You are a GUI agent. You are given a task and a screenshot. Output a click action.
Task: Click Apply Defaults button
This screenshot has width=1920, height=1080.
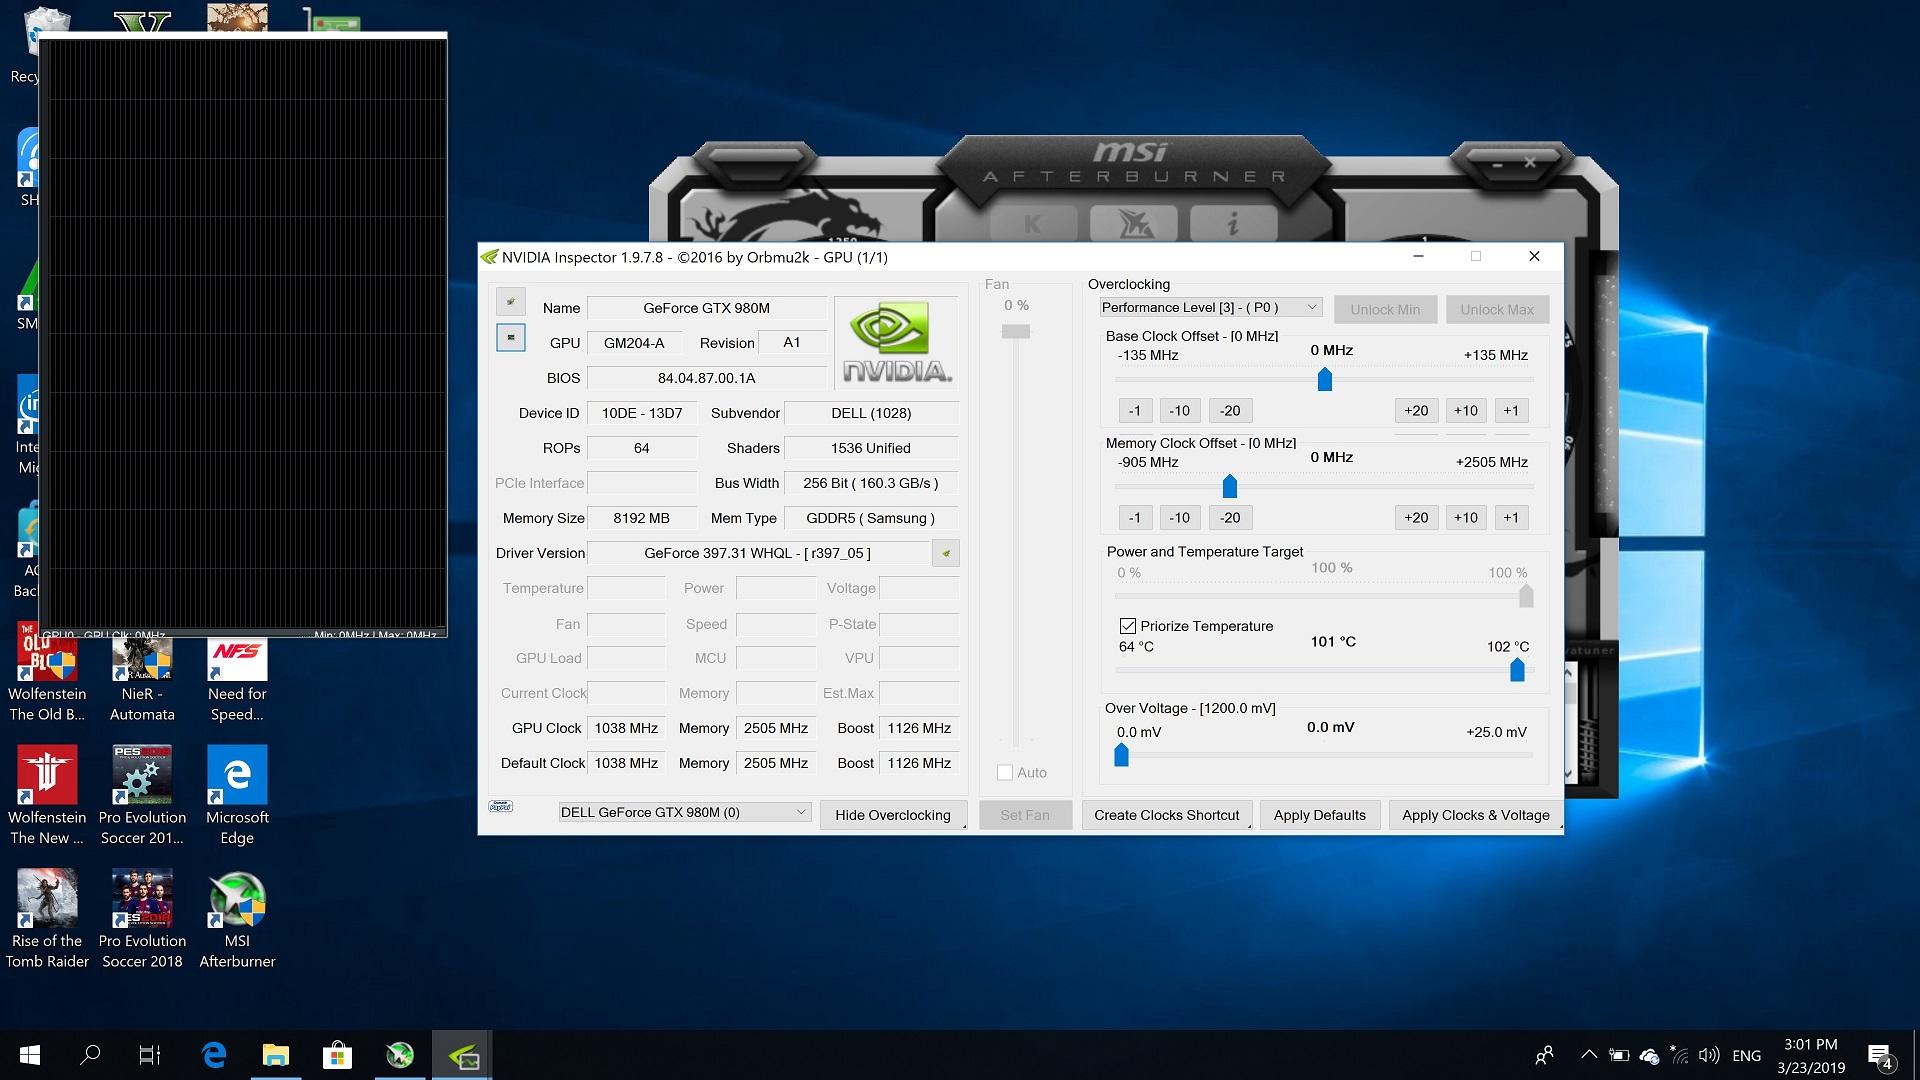click(x=1319, y=815)
